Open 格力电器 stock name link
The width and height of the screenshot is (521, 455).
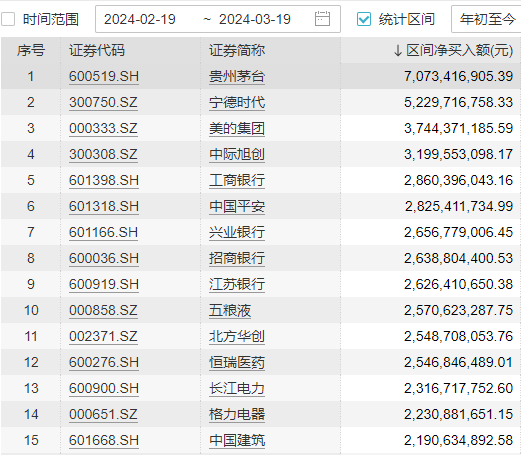(x=237, y=414)
